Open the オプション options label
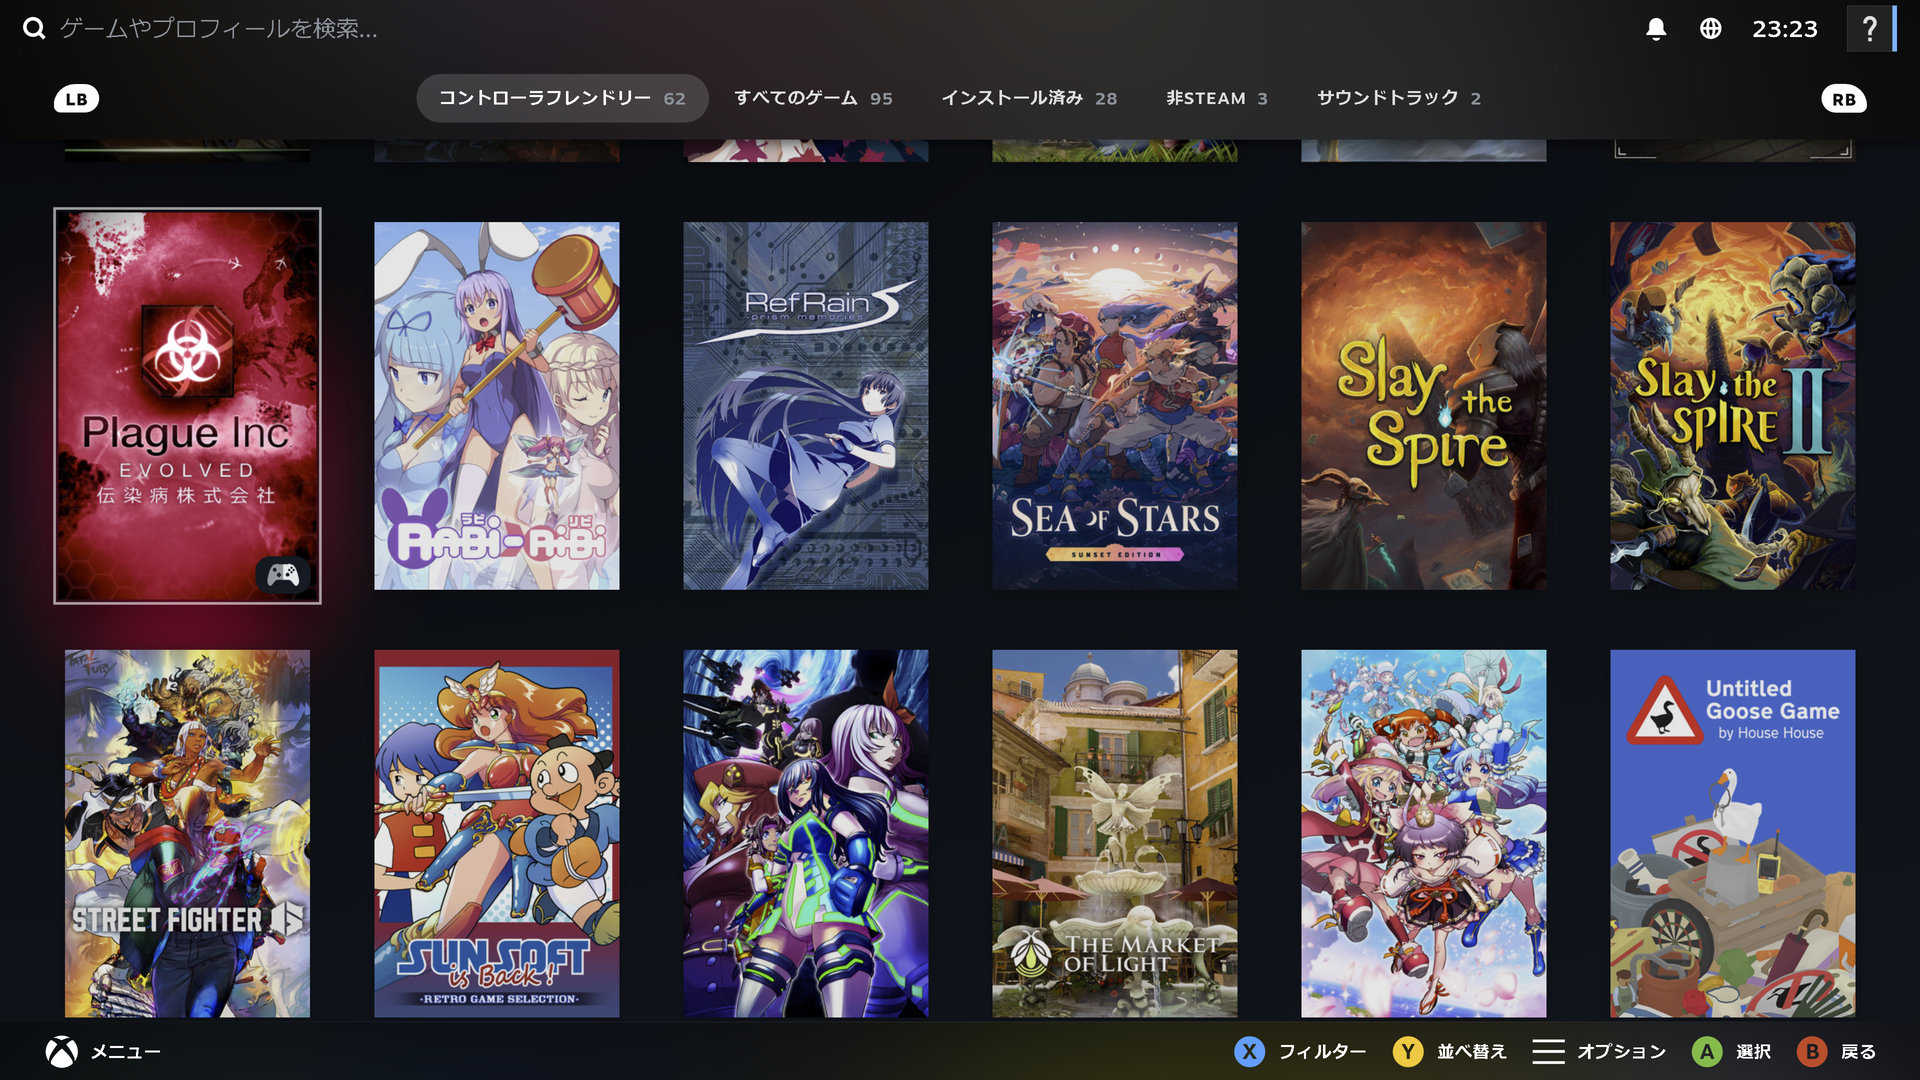Image resolution: width=1920 pixels, height=1080 pixels. (x=1622, y=1052)
